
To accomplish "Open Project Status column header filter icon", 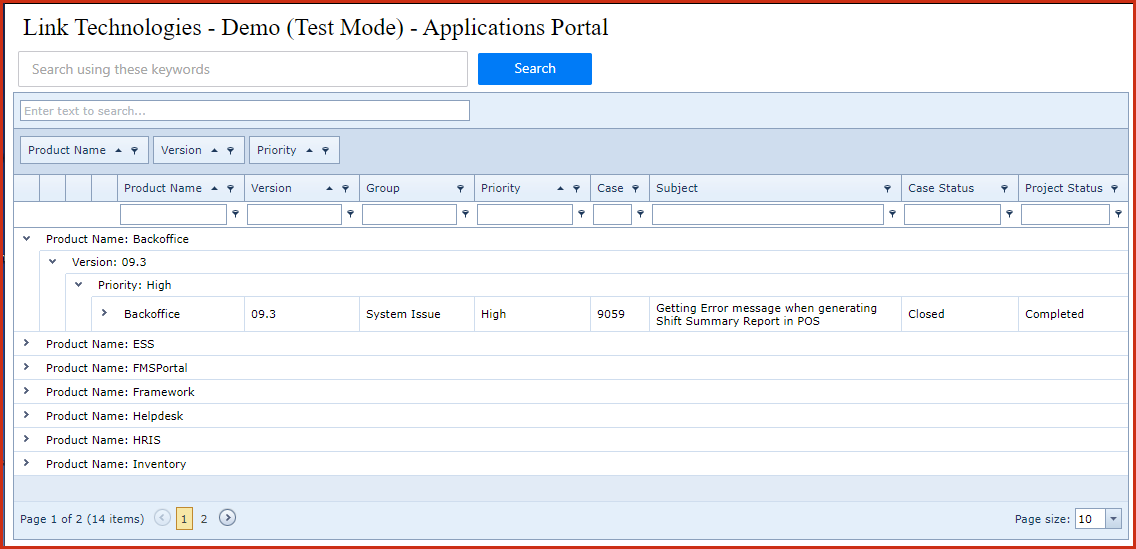I will 1115,188.
